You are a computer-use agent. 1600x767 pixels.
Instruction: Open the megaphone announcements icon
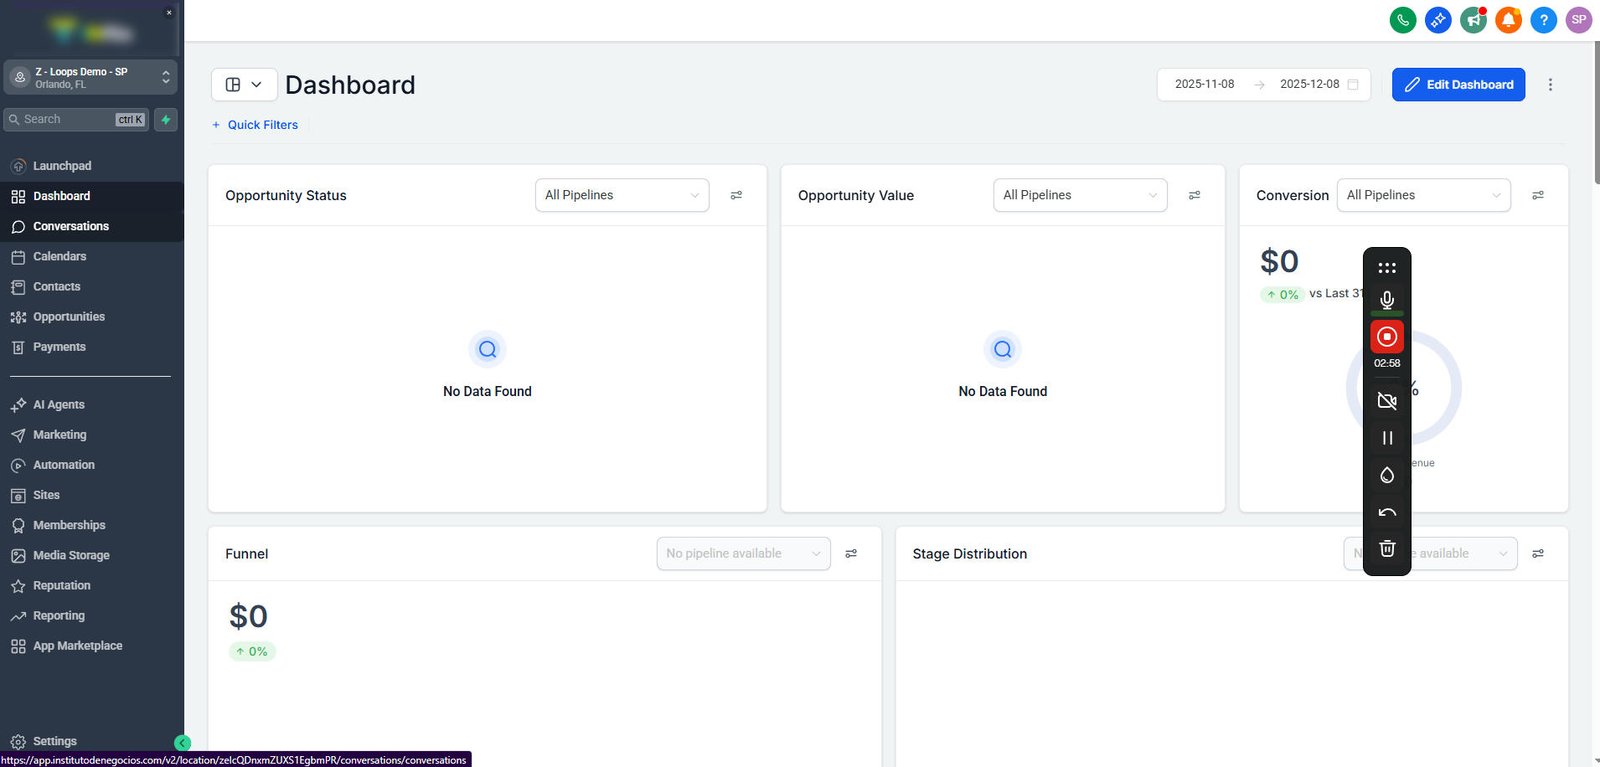pyautogui.click(x=1473, y=20)
